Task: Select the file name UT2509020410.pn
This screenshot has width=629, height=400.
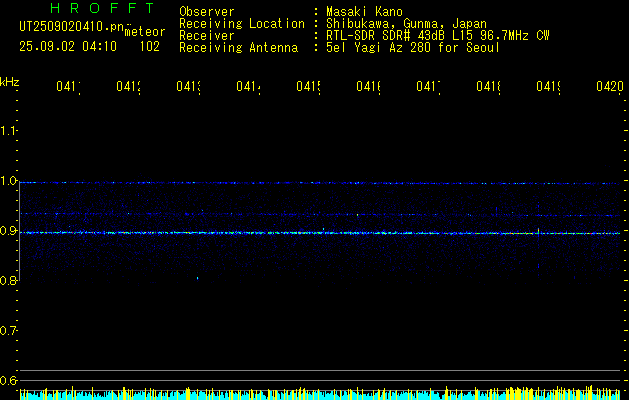Action: [72, 26]
